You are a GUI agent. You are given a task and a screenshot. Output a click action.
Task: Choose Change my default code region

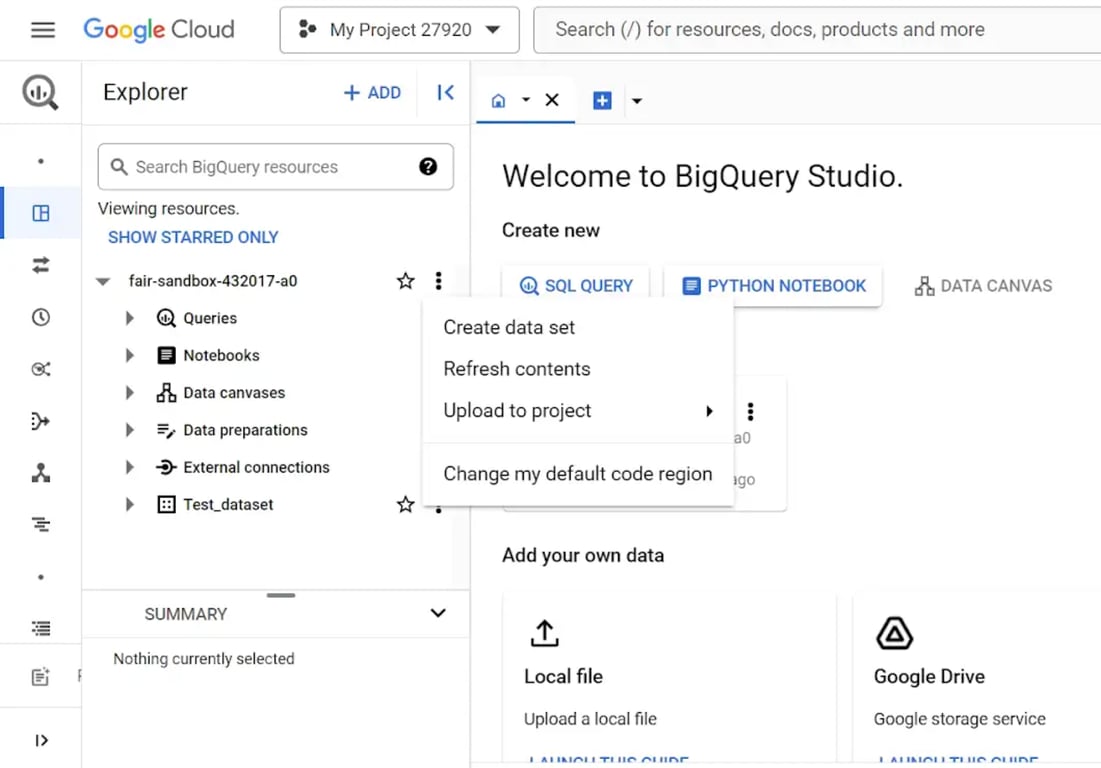[578, 474]
